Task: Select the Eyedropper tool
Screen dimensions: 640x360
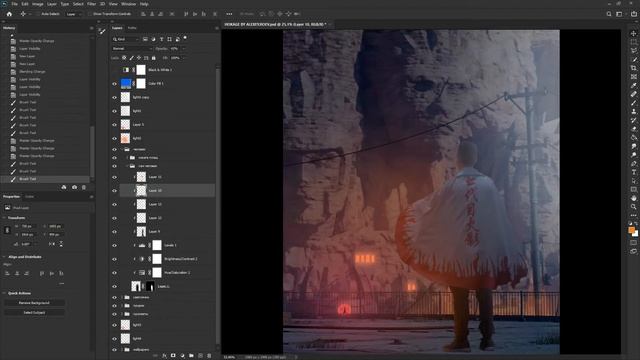Action: (x=633, y=85)
